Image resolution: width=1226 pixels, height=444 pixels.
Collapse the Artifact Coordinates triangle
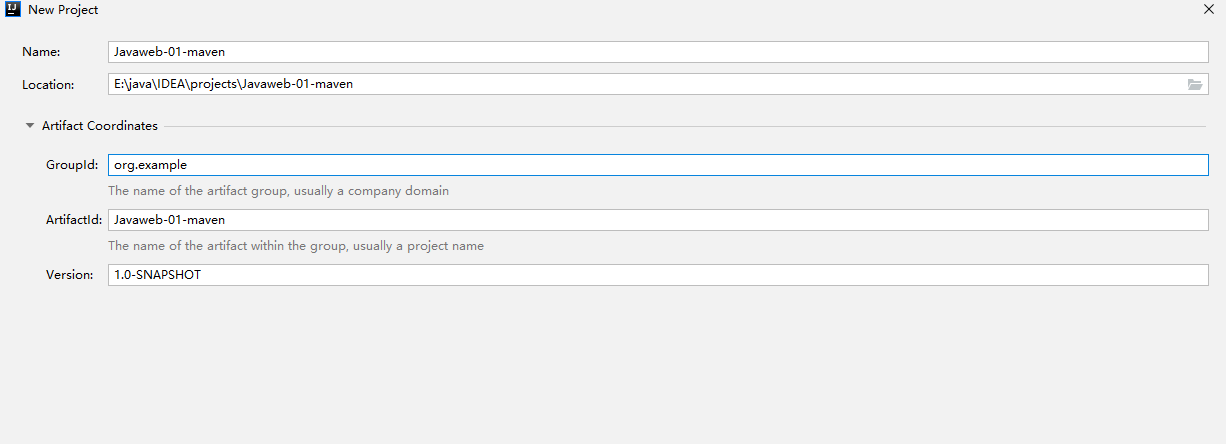(30, 126)
